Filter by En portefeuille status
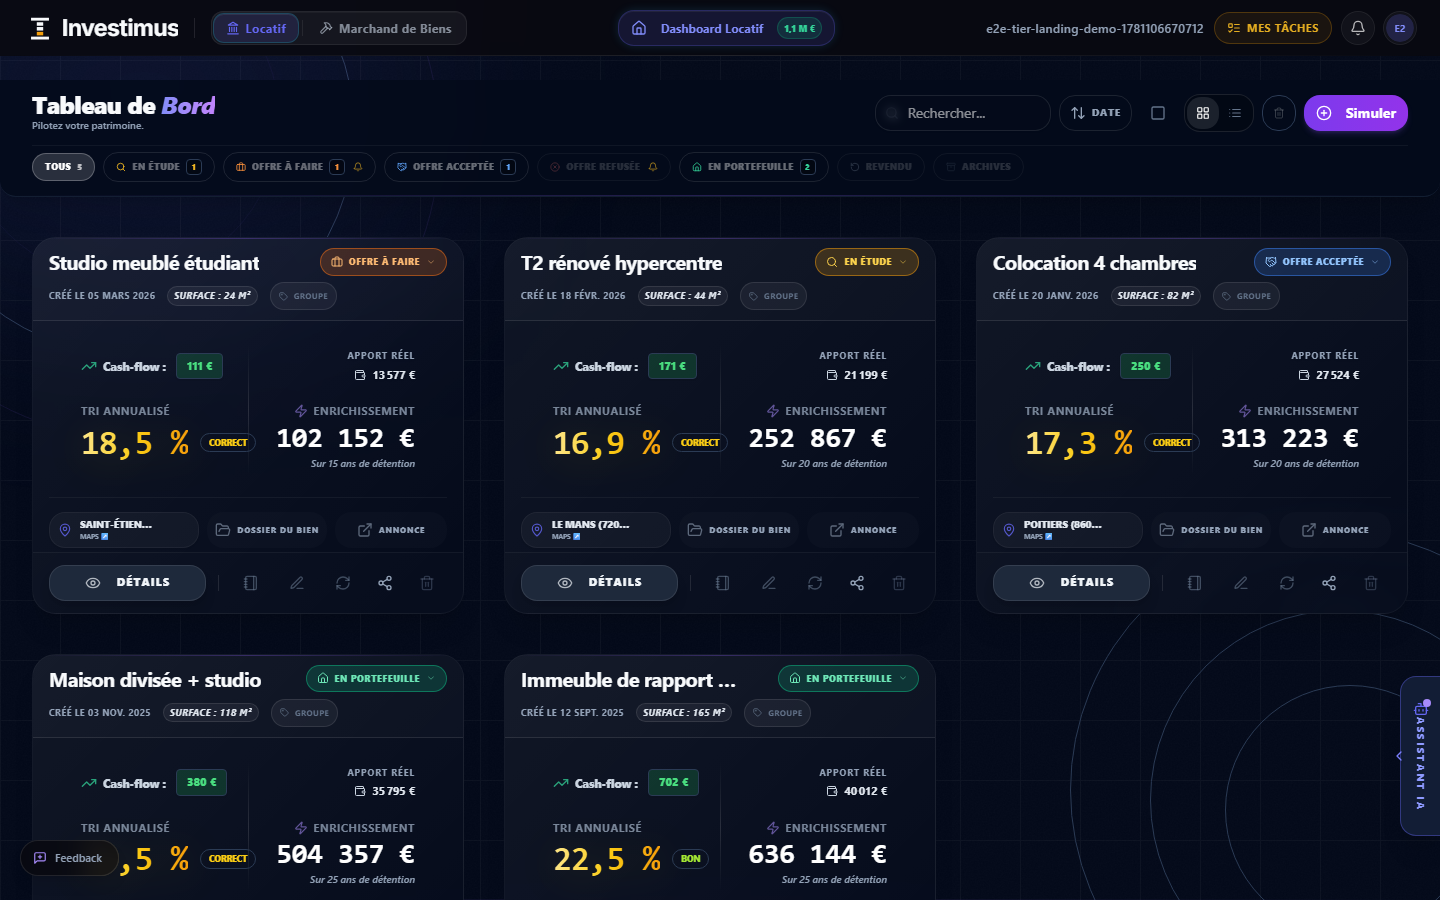Screen dimensions: 1440x900 click(x=753, y=167)
